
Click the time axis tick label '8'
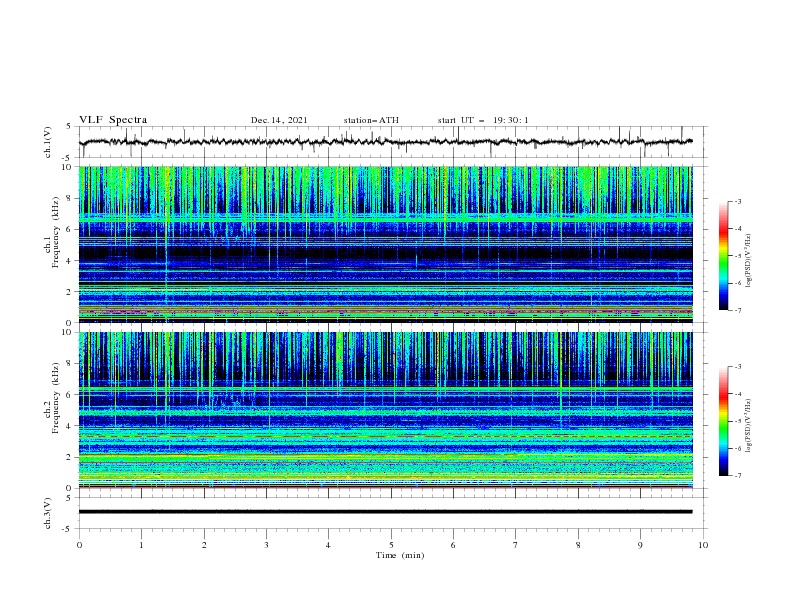point(578,545)
